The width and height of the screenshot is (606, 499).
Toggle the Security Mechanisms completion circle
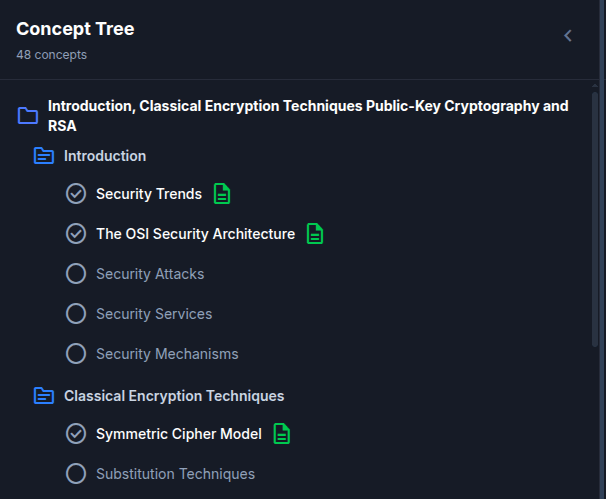(76, 354)
